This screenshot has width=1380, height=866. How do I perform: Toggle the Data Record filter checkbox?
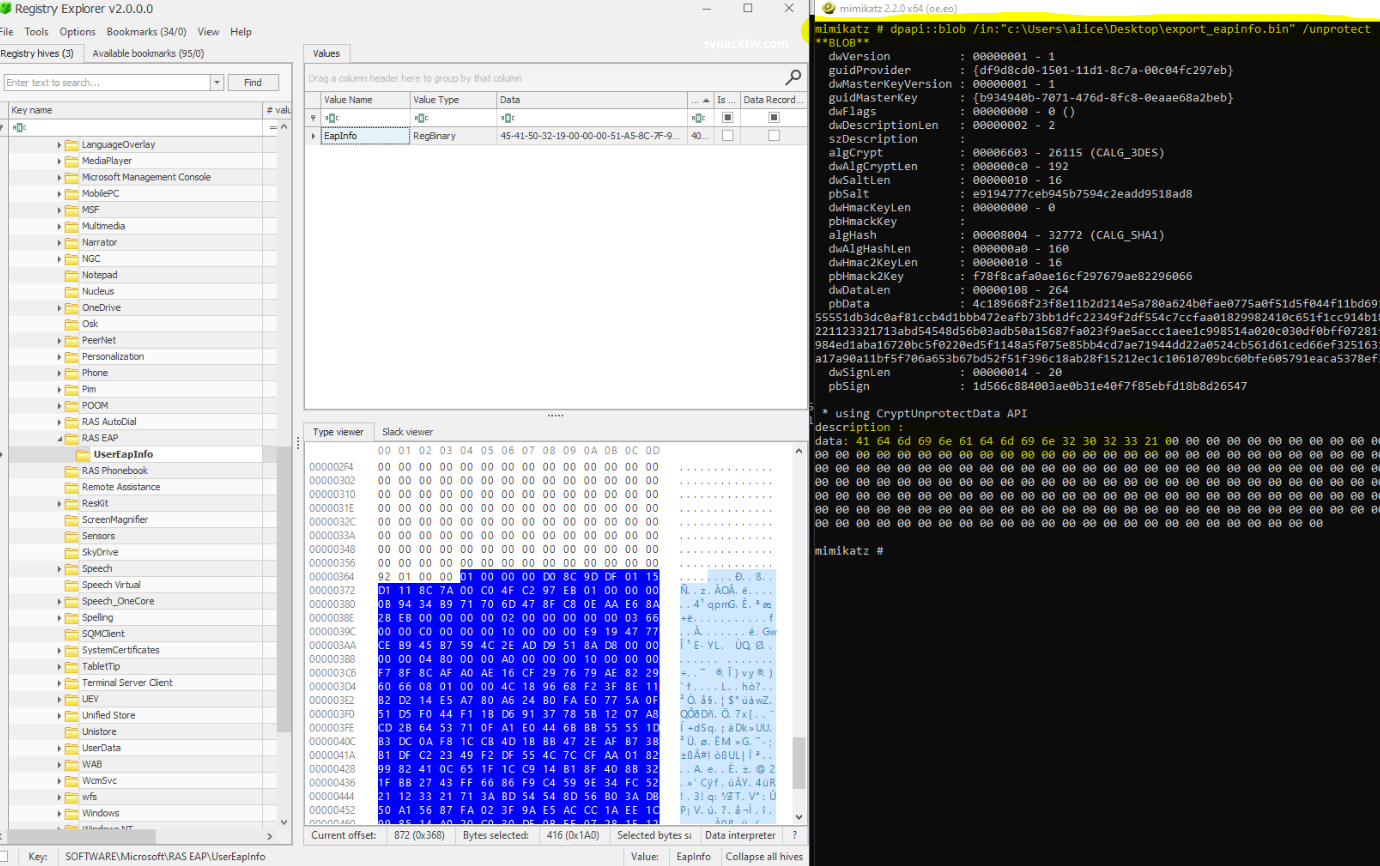pyautogui.click(x=773, y=117)
